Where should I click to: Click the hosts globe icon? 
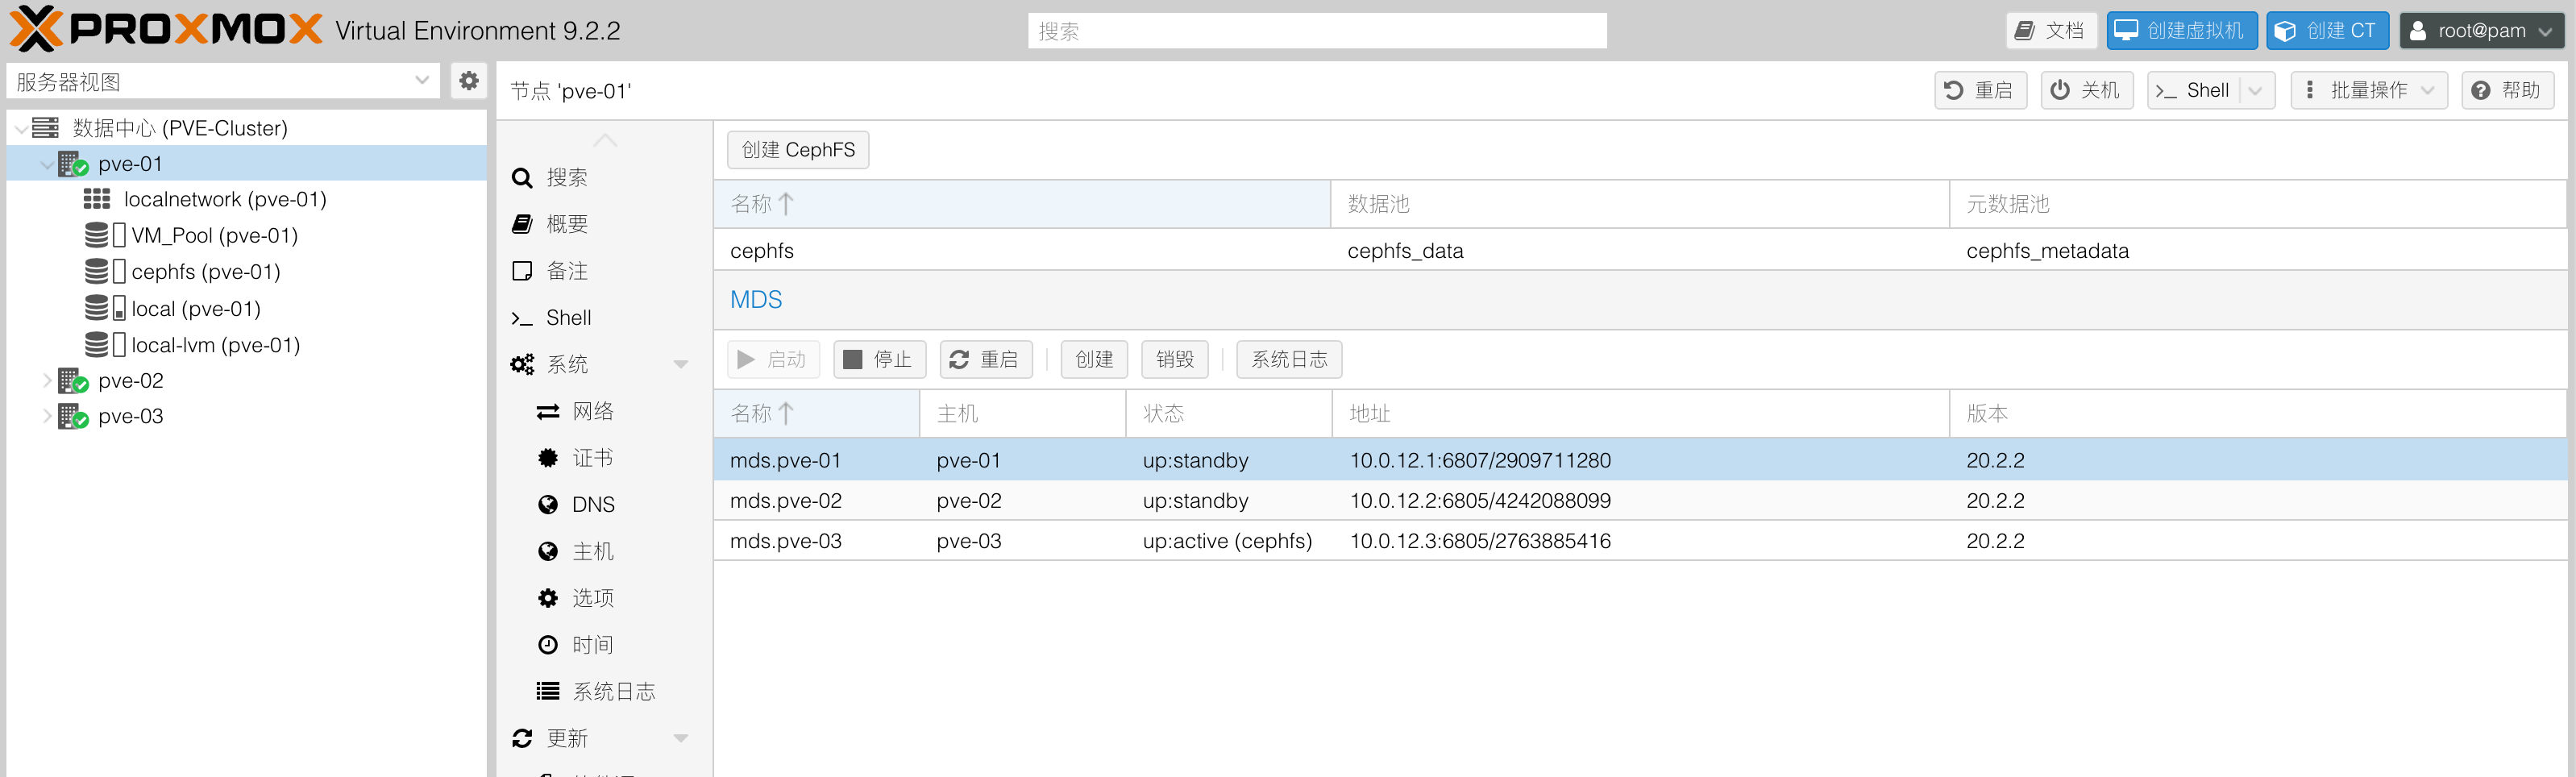(548, 551)
